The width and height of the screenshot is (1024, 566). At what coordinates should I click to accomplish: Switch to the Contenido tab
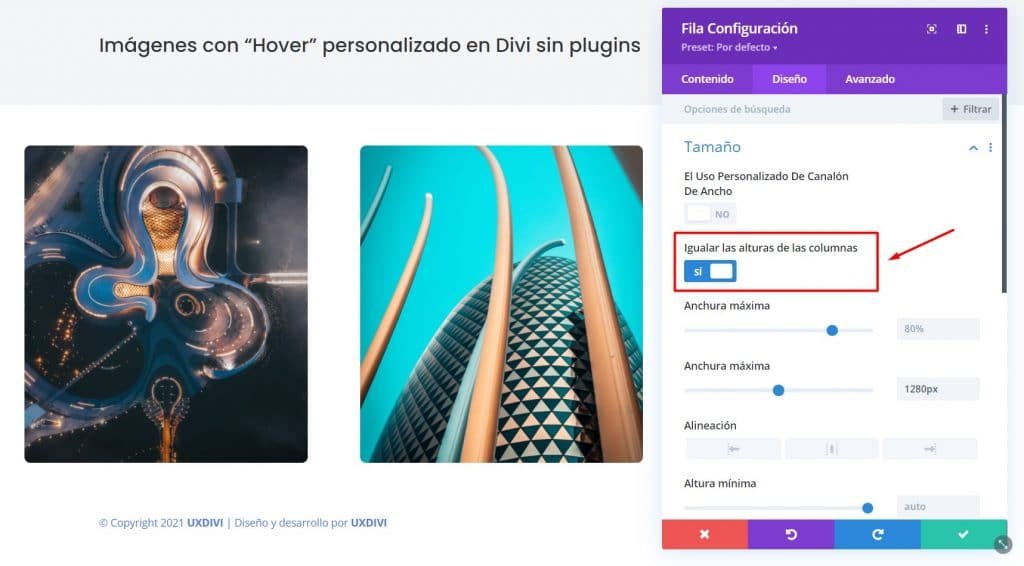pos(707,79)
